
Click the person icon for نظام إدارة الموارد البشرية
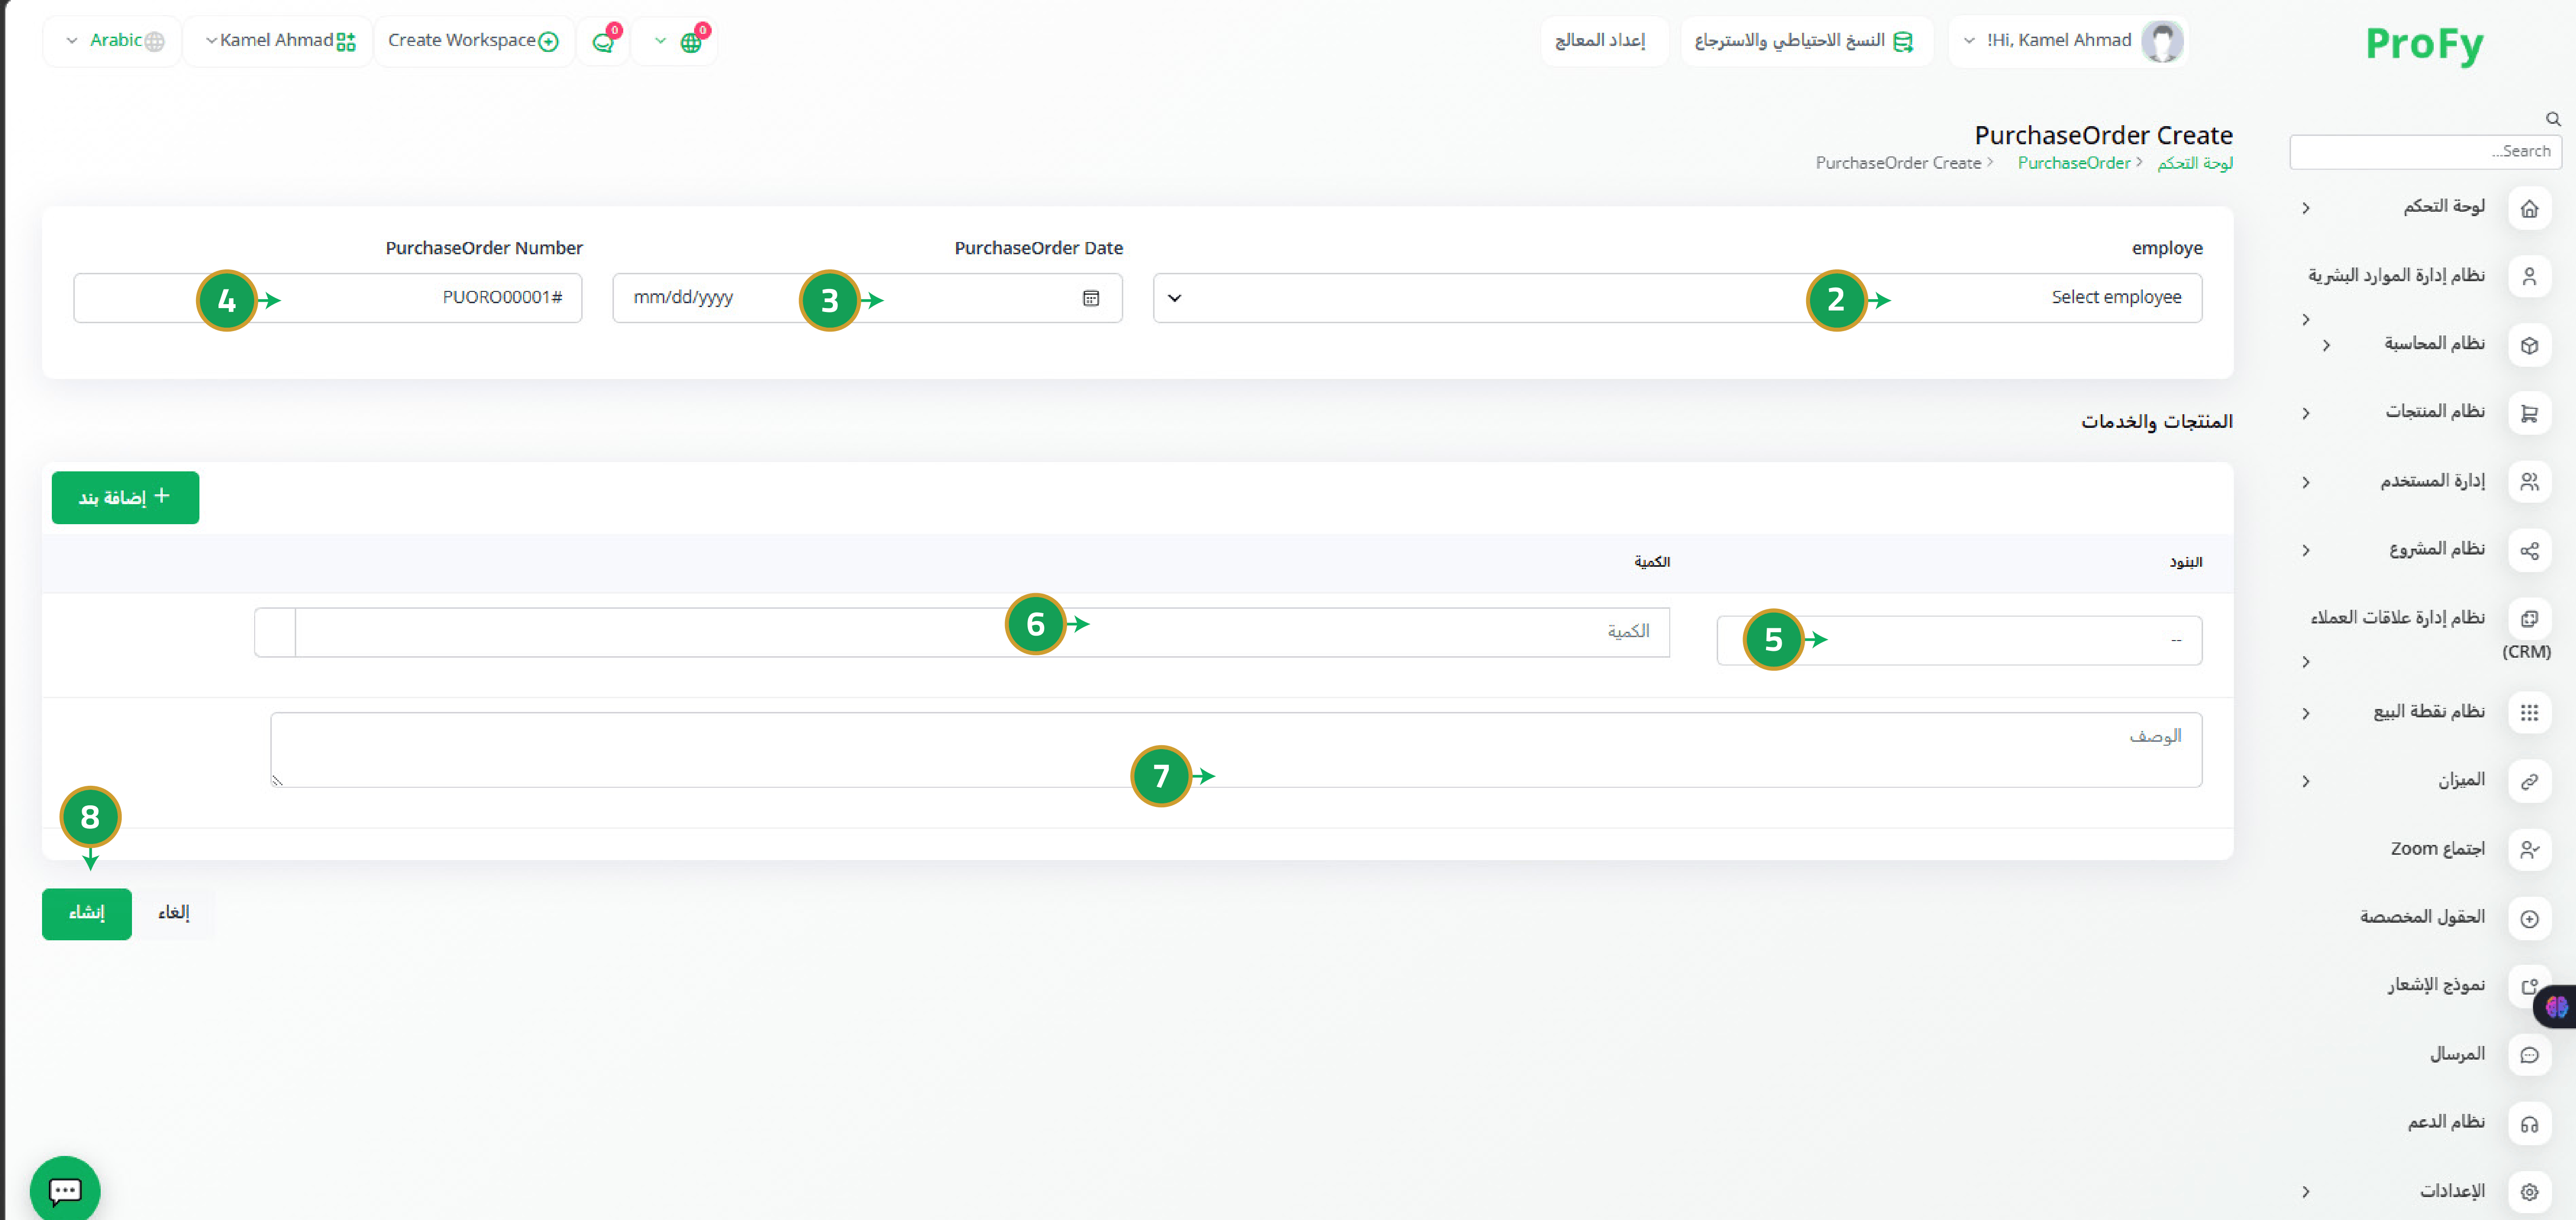2529,277
